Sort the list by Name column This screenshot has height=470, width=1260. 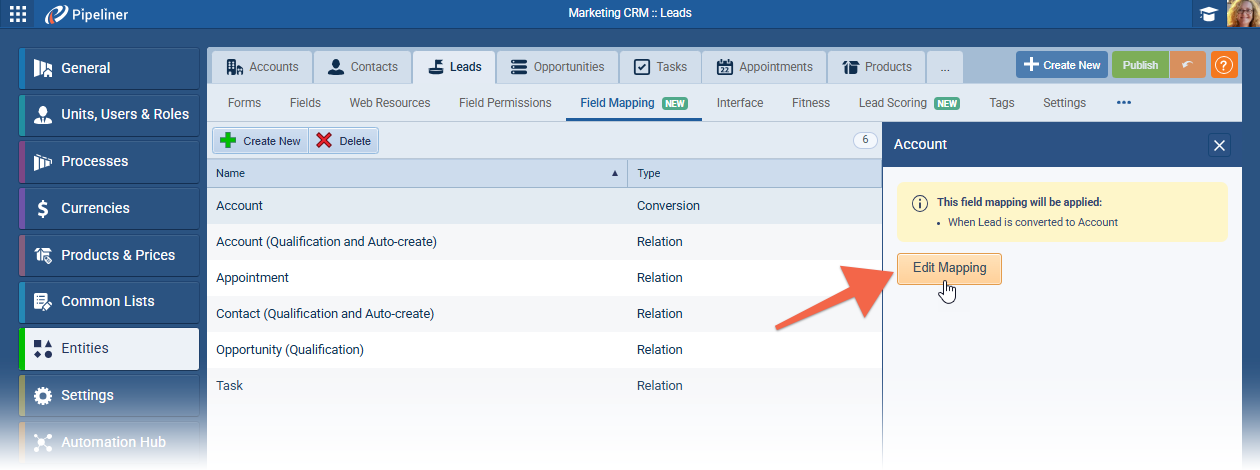[416, 173]
